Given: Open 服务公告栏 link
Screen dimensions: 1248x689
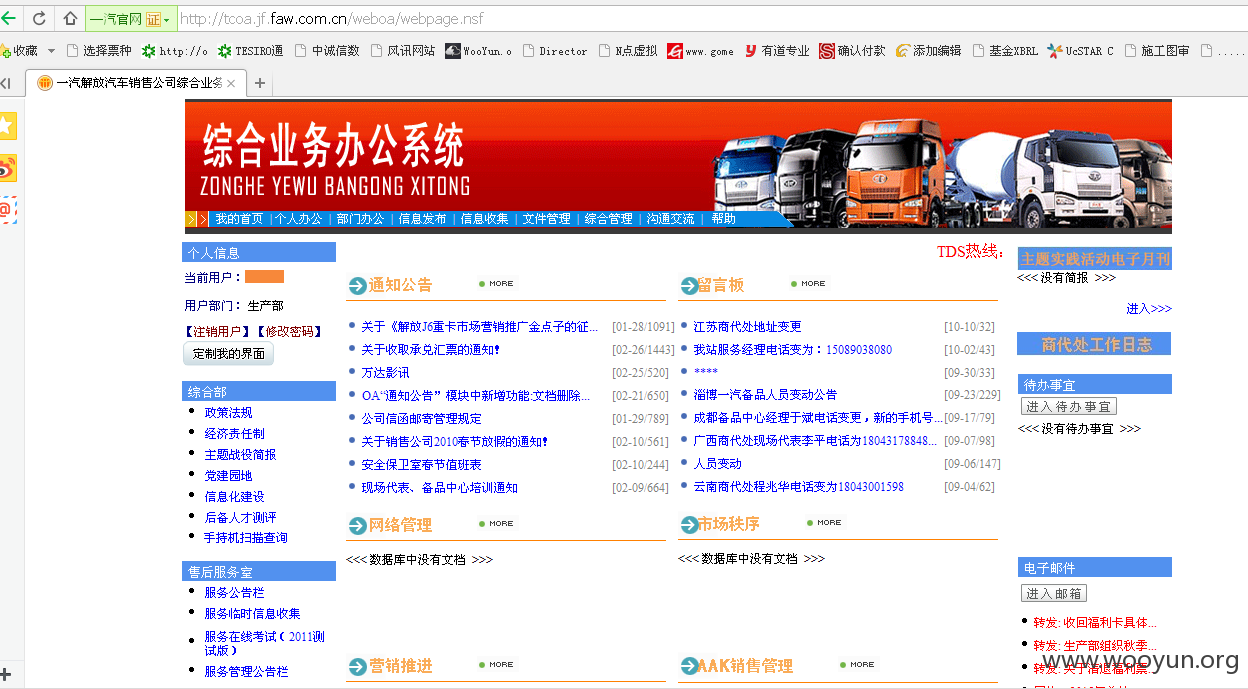Looking at the screenshot, I should (234, 592).
